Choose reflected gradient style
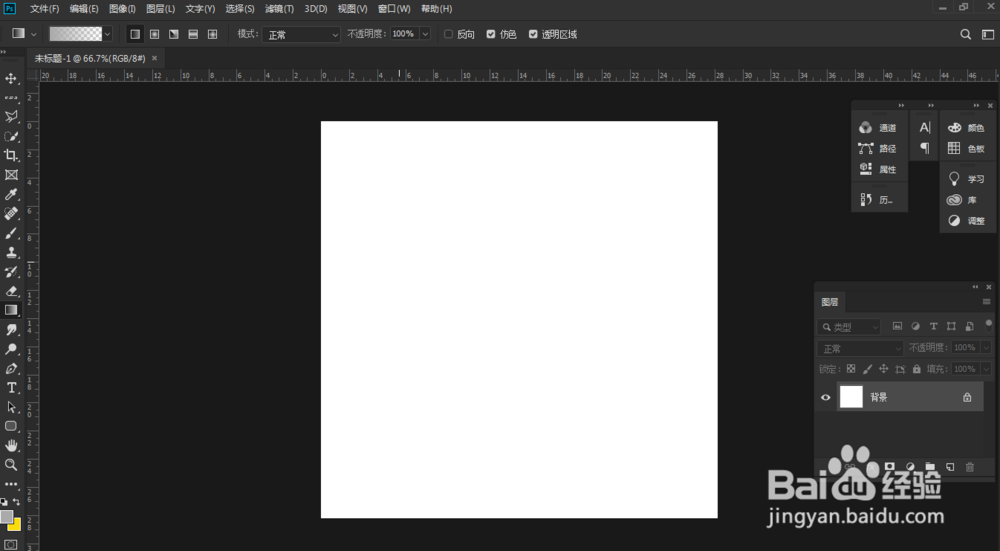1000x551 pixels. [193, 34]
